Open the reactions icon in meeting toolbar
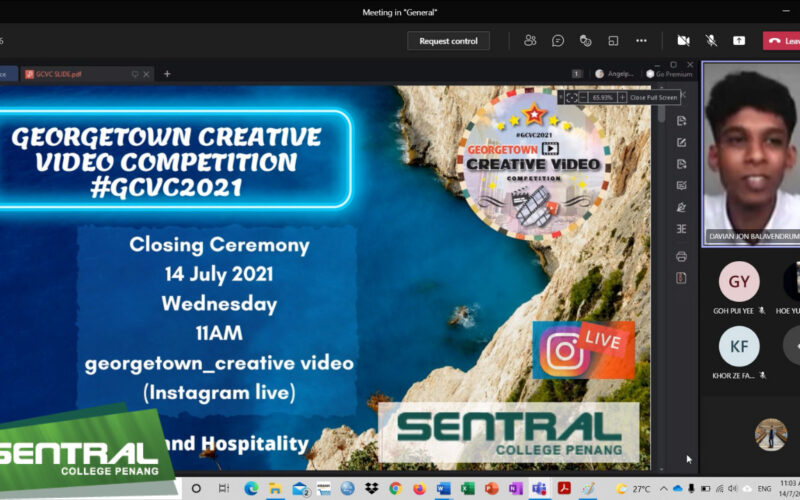 coord(585,40)
